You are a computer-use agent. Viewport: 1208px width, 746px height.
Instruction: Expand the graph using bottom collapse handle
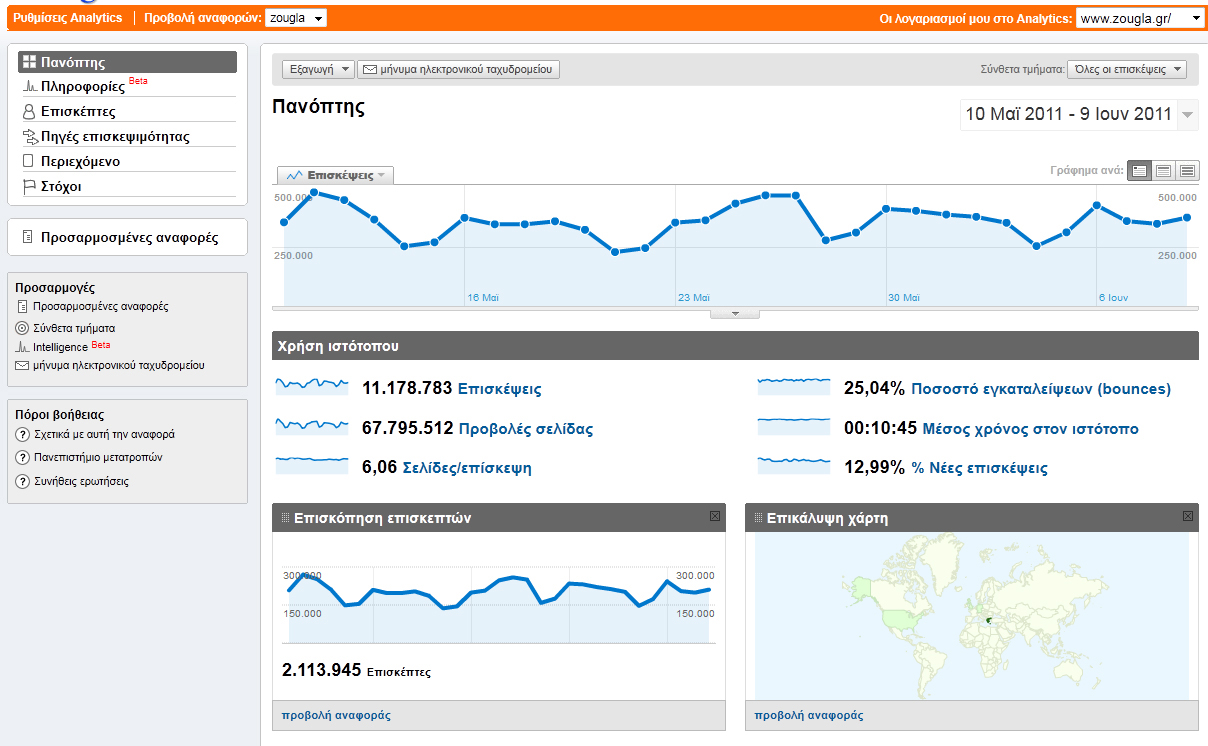(x=735, y=314)
